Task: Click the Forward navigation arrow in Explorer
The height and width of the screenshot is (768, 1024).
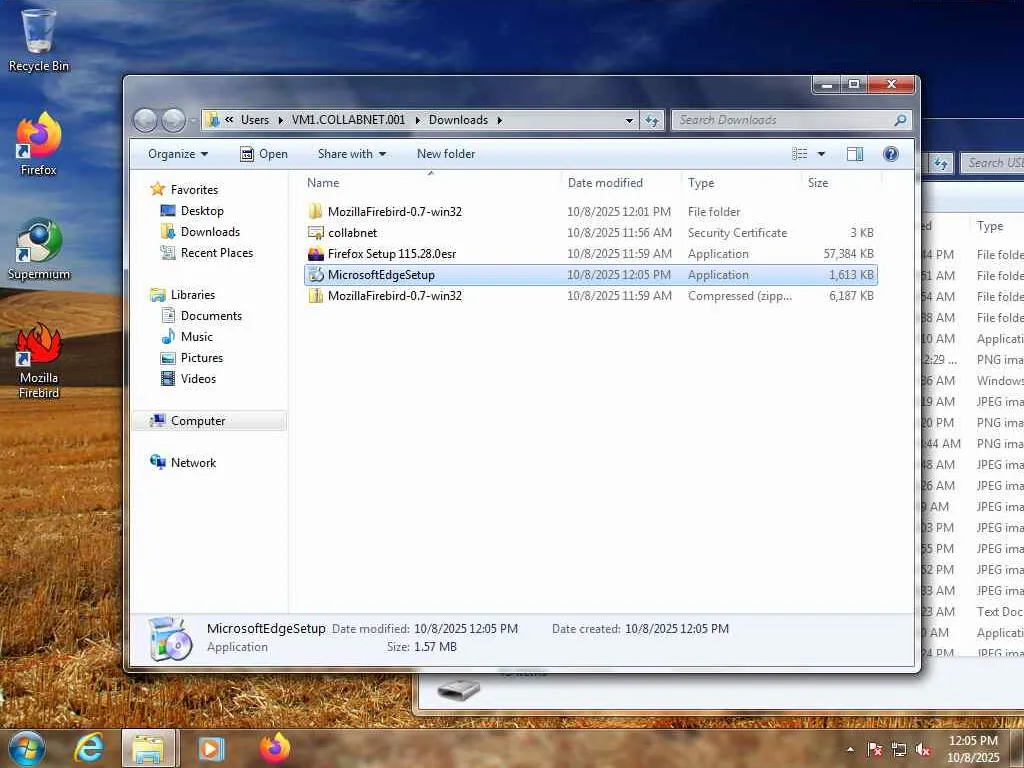Action: 173,120
